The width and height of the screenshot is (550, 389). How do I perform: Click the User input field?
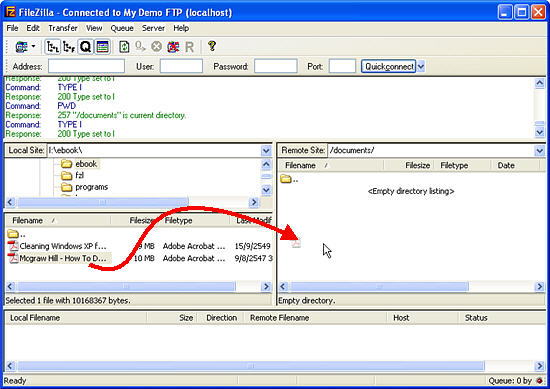click(x=181, y=66)
